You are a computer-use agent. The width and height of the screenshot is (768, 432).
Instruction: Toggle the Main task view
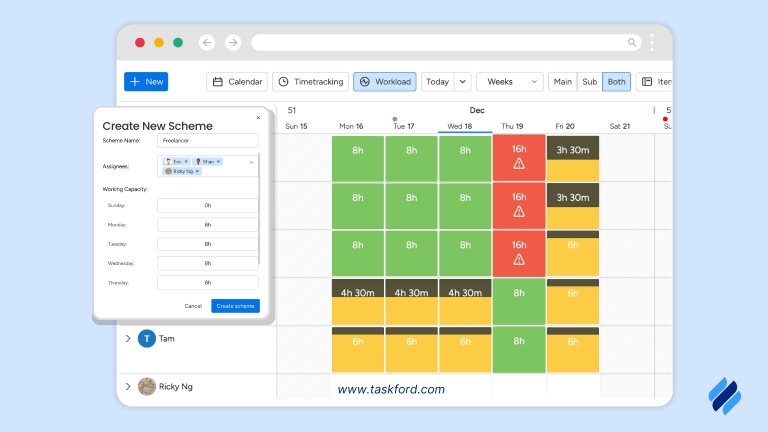tap(563, 82)
